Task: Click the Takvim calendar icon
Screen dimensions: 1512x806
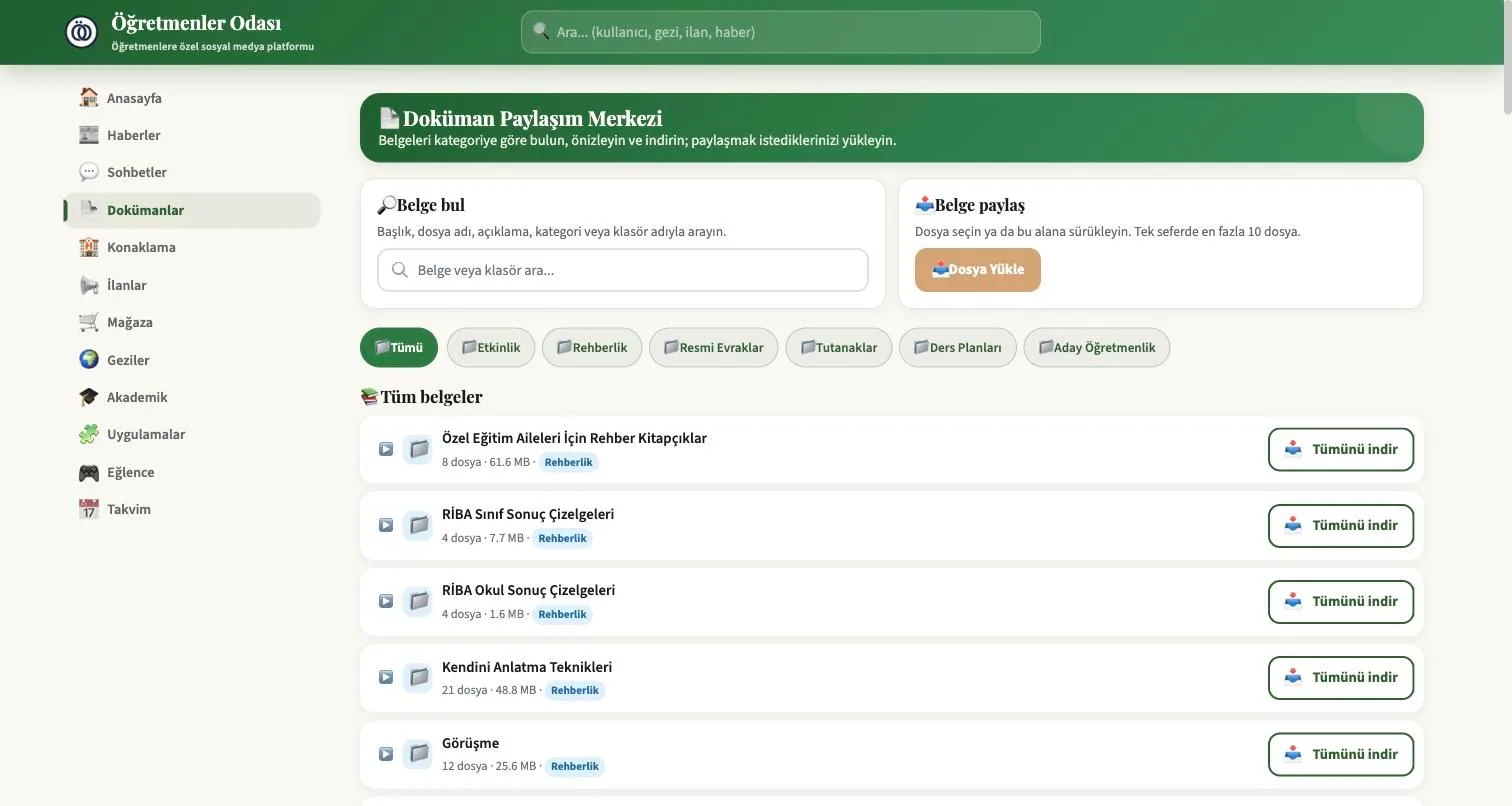Action: pos(89,509)
